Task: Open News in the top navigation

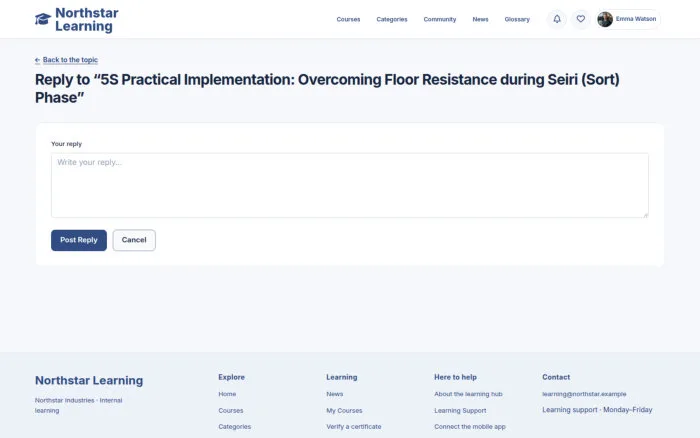Action: coord(480,19)
